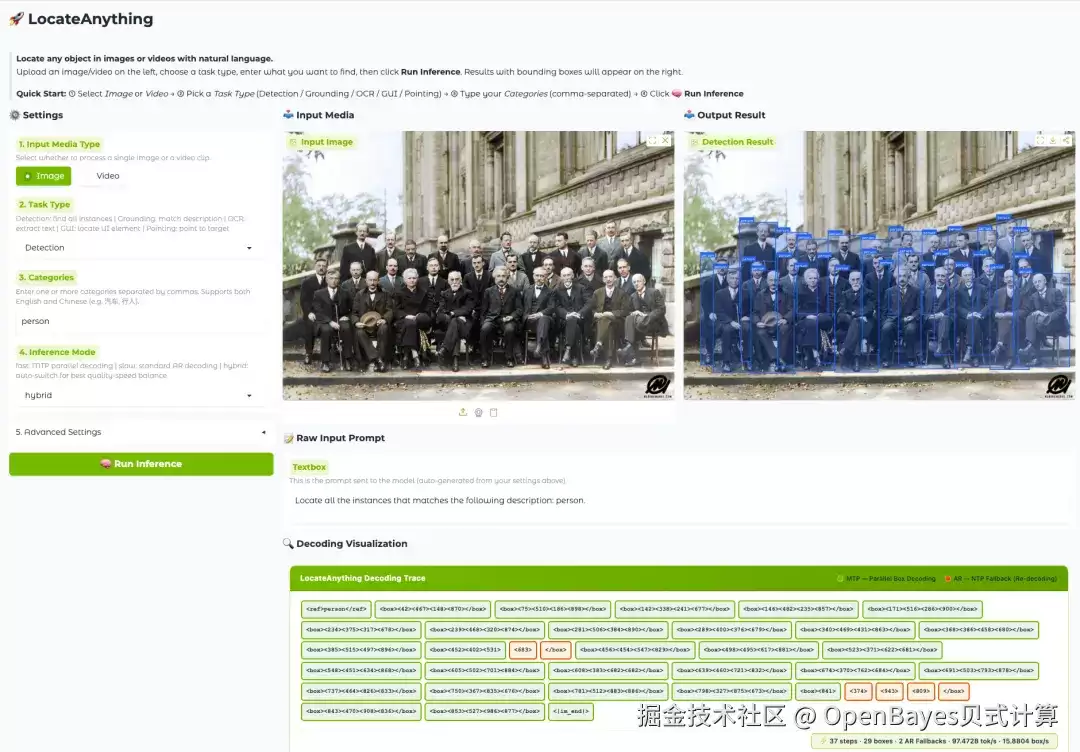The image size is (1080, 752).
Task: Start detection with Run Inference button
Action: [x=141, y=464]
